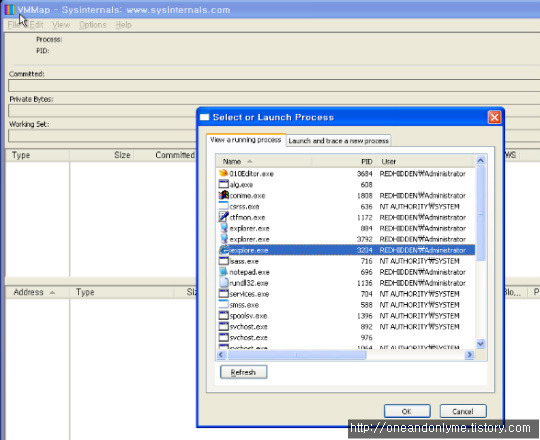Image resolution: width=540 pixels, height=440 pixels.
Task: Click the Cancel button
Action: 463,411
